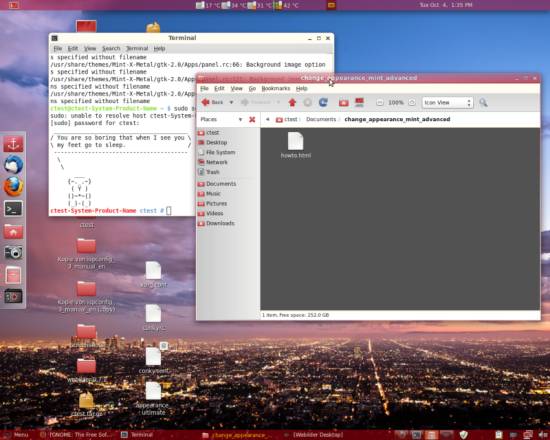550x440 pixels.
Task: Click the Stop loading toolbar icon
Action: point(308,102)
